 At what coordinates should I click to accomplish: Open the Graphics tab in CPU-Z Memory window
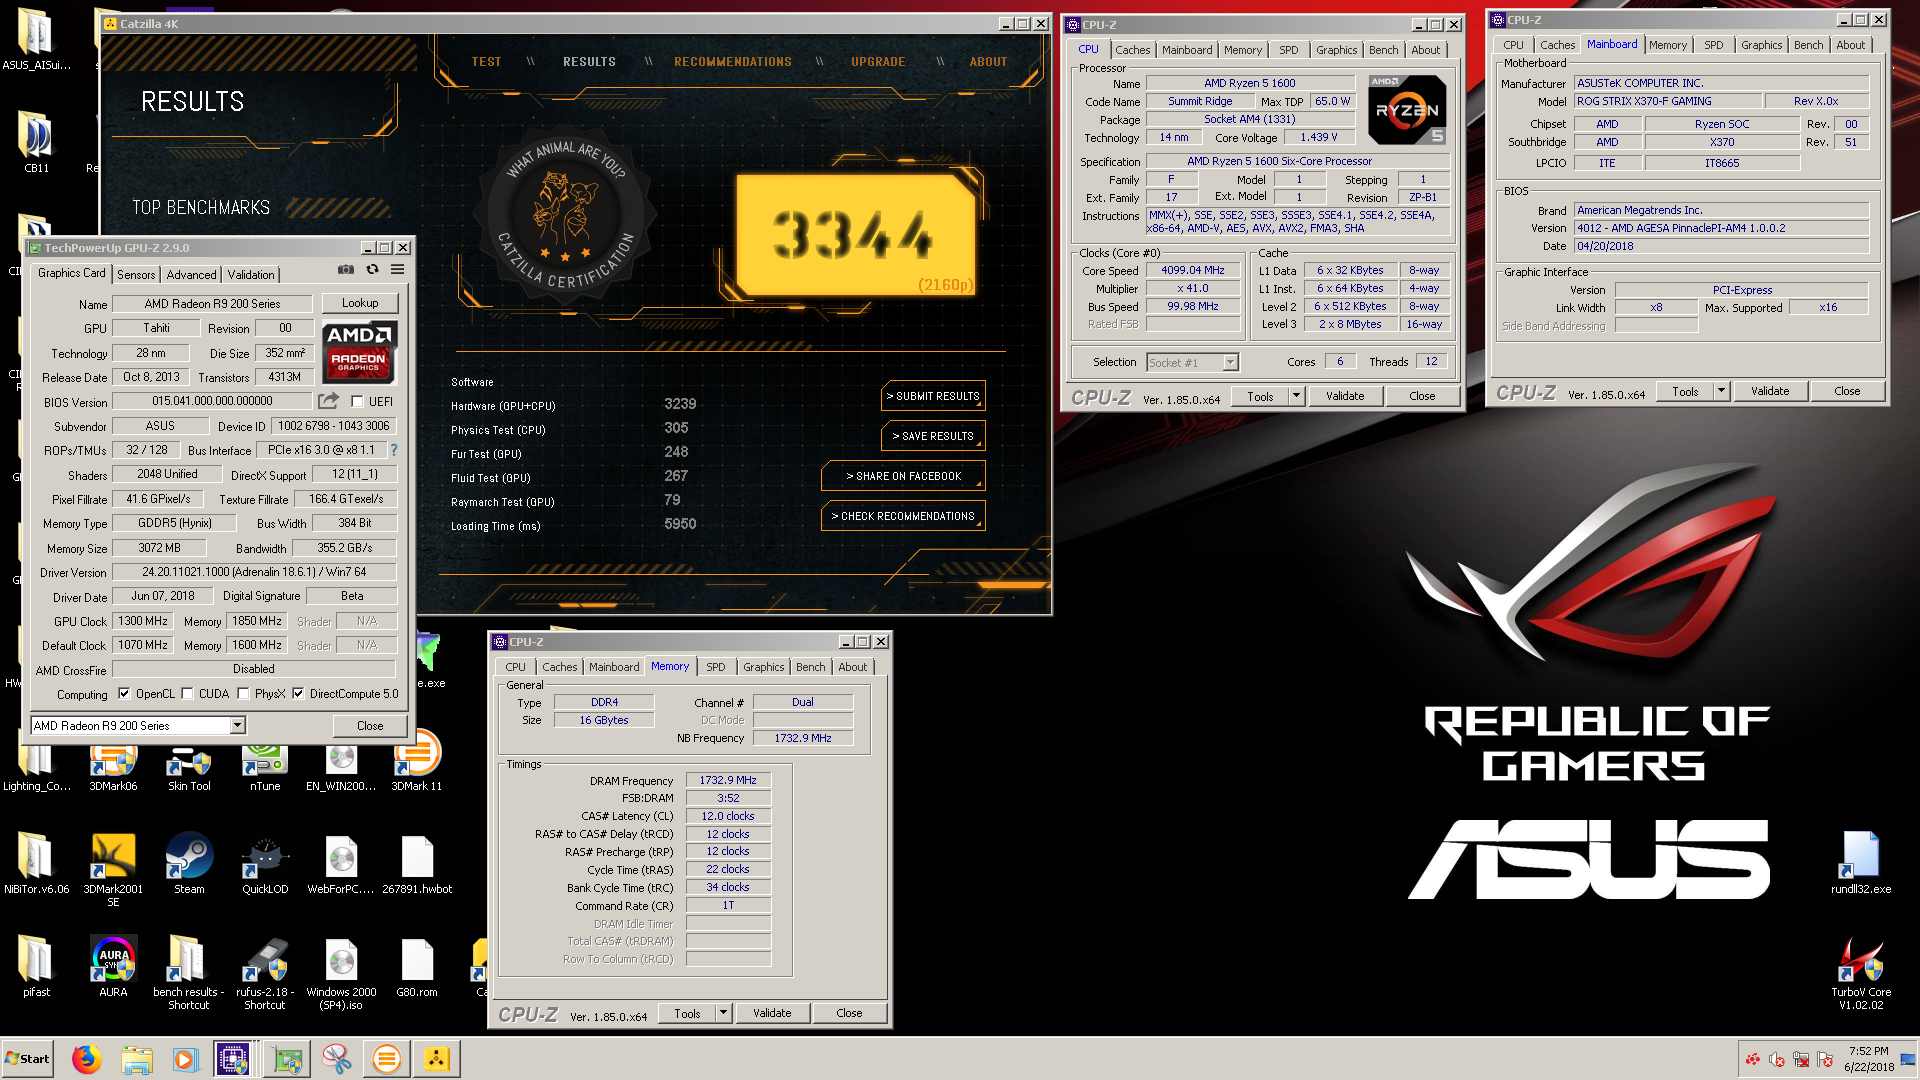(763, 667)
